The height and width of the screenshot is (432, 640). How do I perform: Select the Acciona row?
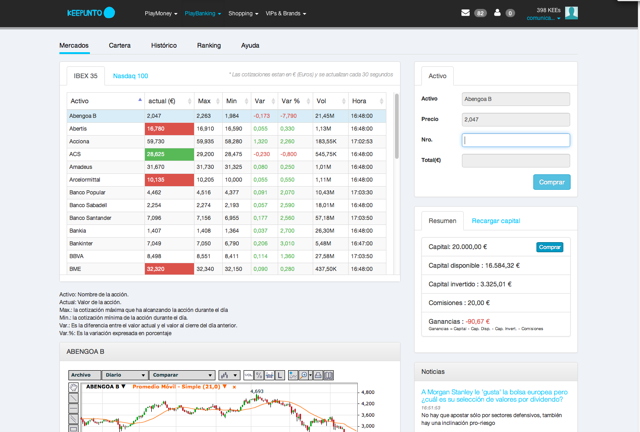click(x=227, y=141)
